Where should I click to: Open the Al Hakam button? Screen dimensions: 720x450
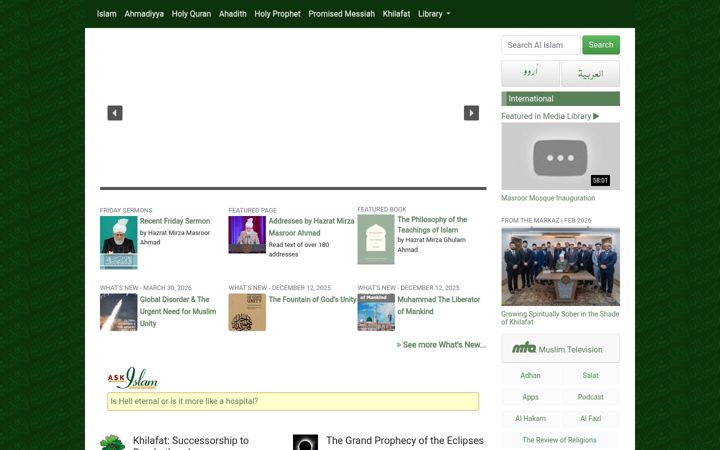(x=530, y=419)
